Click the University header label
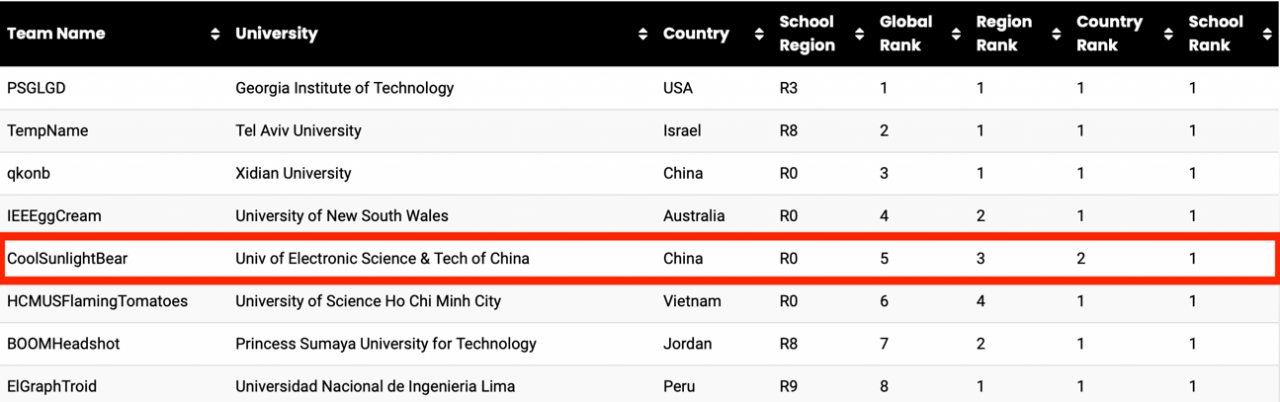 pyautogui.click(x=276, y=34)
